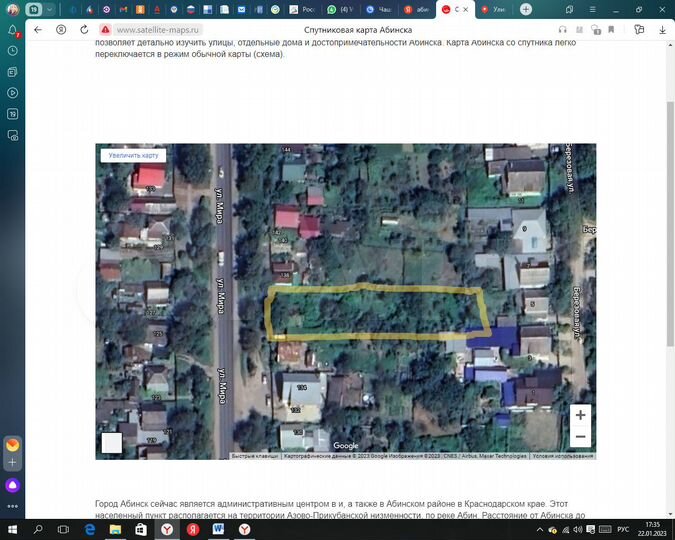Close the active satellite map tab
The width and height of the screenshot is (675, 540).
[x=466, y=9]
